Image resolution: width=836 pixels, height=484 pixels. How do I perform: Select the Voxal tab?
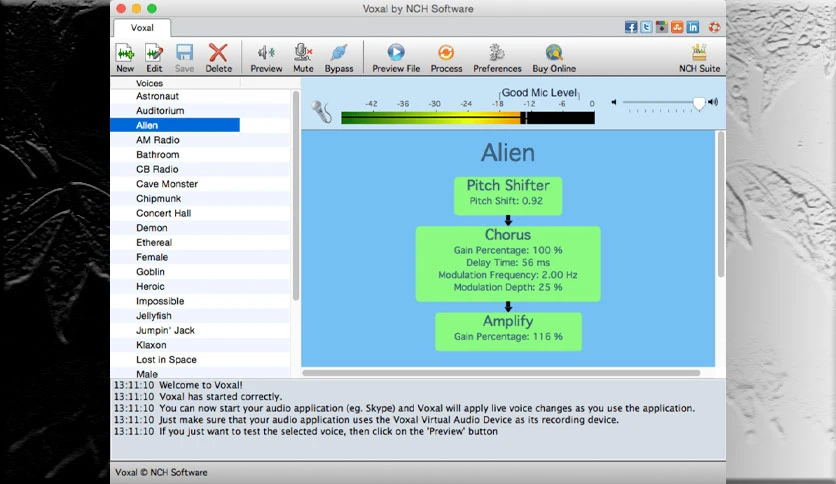(142, 28)
